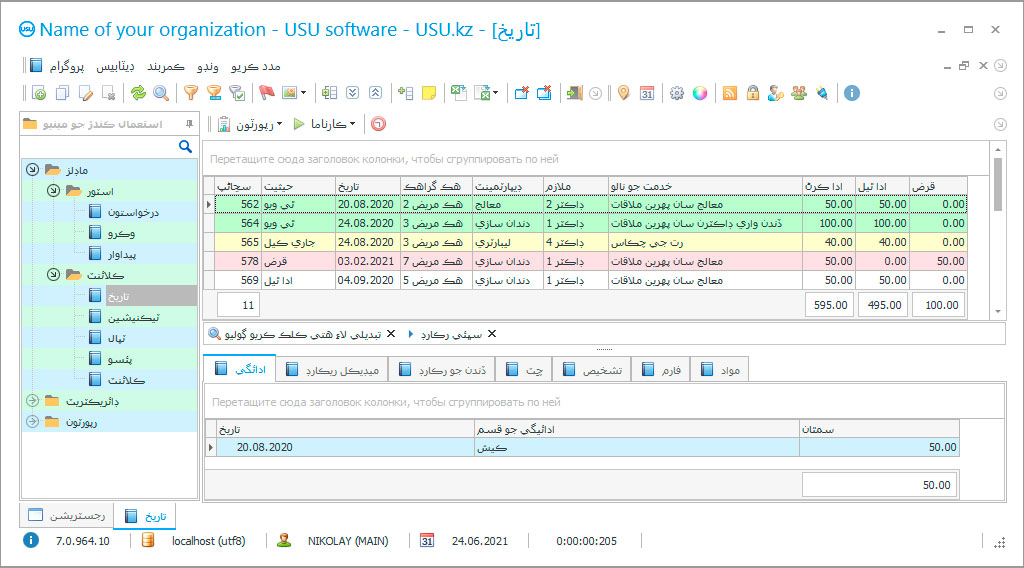The width and height of the screenshot is (1024, 568).
Task: Click the exit door icon
Action: click(x=574, y=93)
